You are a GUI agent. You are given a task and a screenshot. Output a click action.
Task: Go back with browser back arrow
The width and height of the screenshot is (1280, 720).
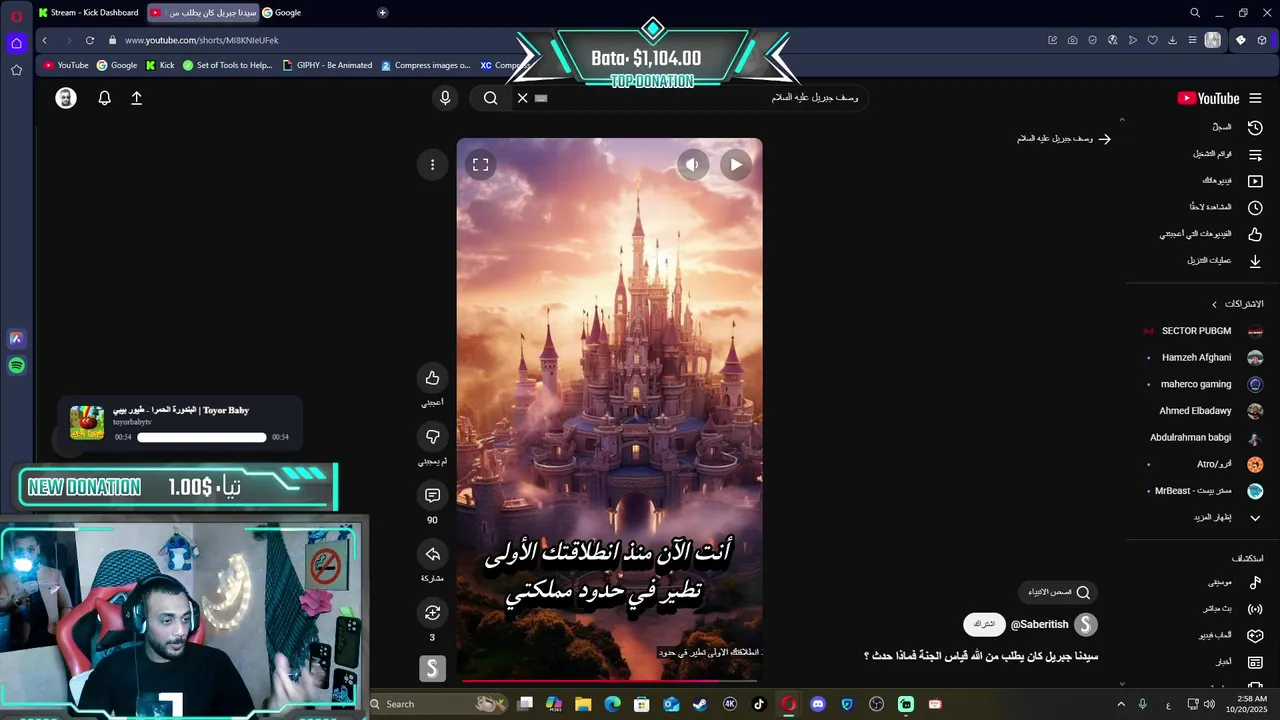[44, 40]
